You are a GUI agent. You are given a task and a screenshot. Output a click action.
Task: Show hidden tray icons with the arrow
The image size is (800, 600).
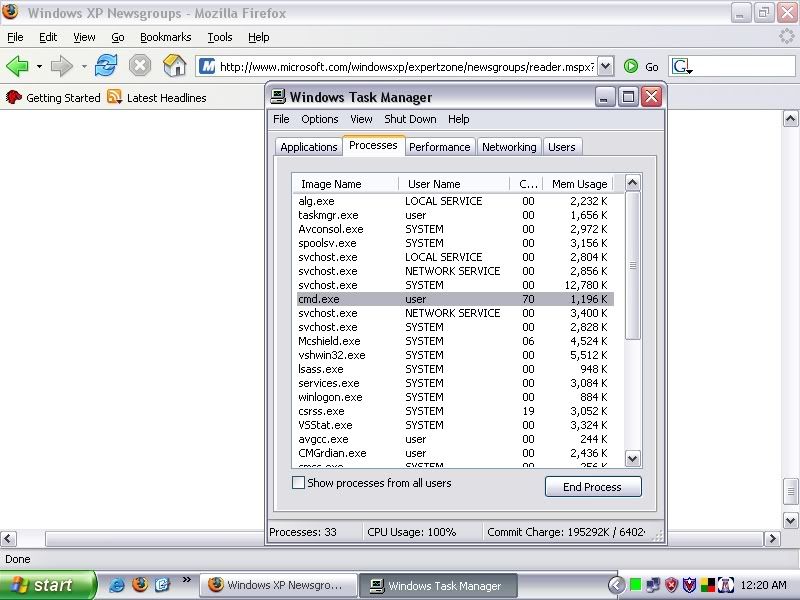616,585
